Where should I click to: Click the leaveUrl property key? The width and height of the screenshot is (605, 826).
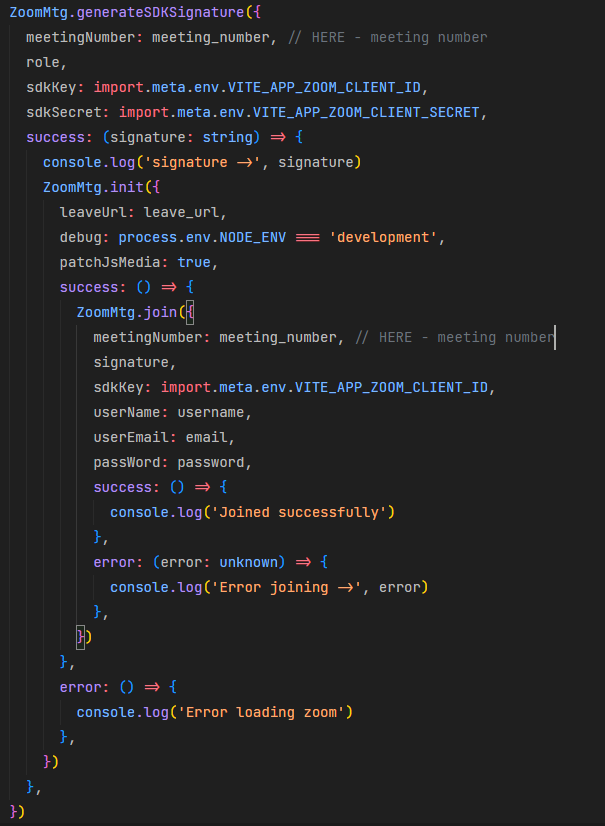[x=93, y=212]
